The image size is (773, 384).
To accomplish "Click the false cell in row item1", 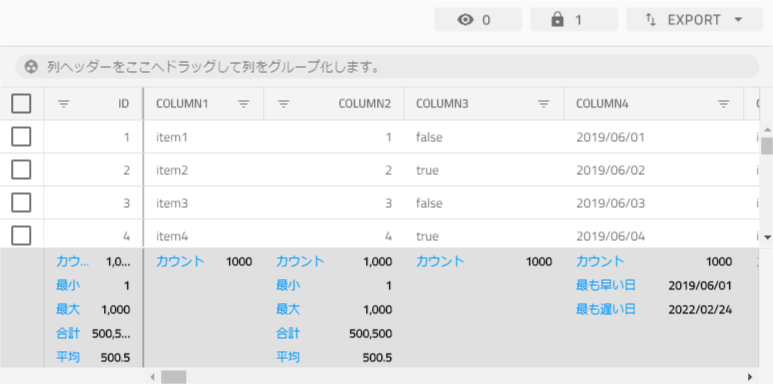I will coord(429,137).
